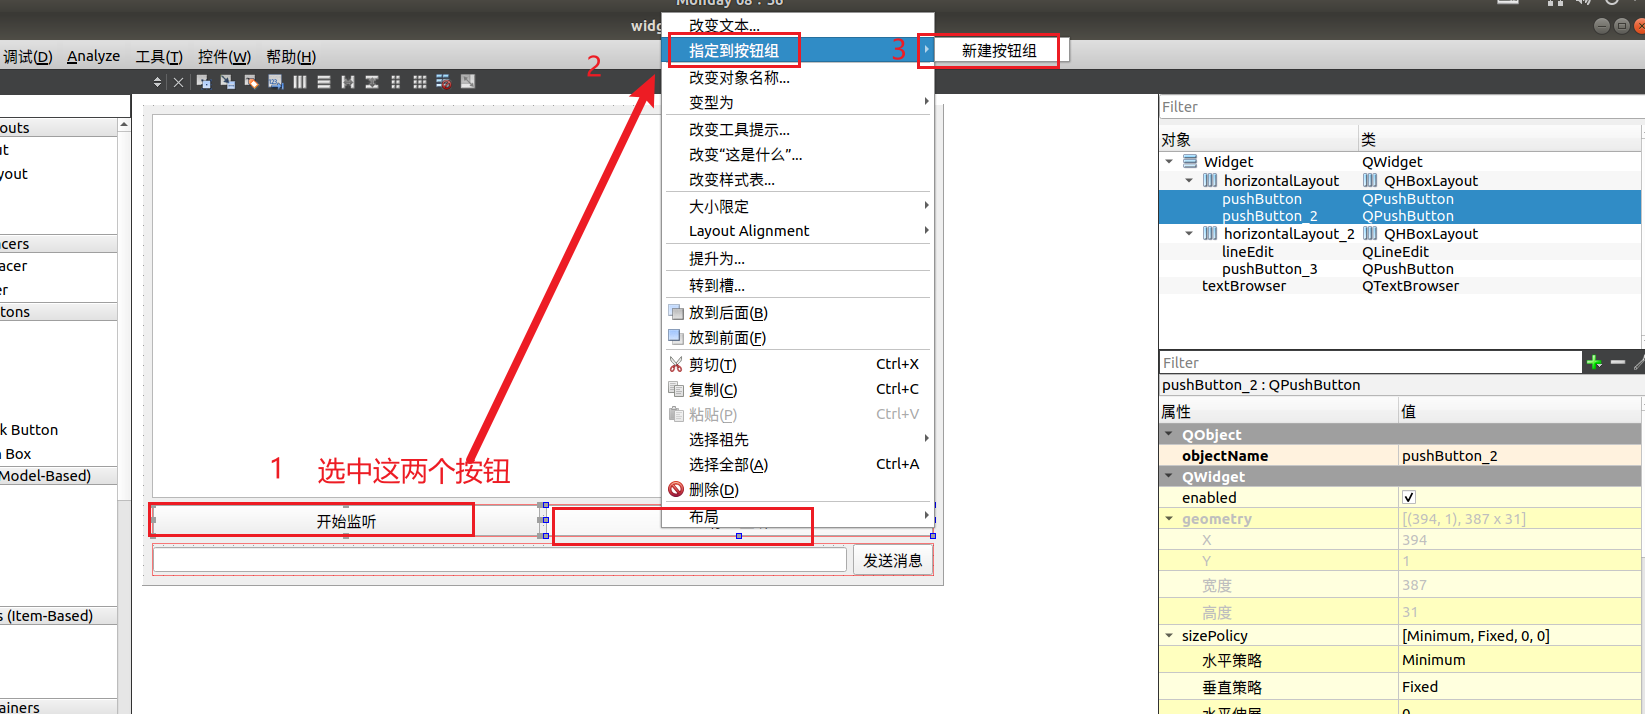The width and height of the screenshot is (1645, 714).
Task: Click the 放到后面 icon in context menu
Action: tap(676, 312)
